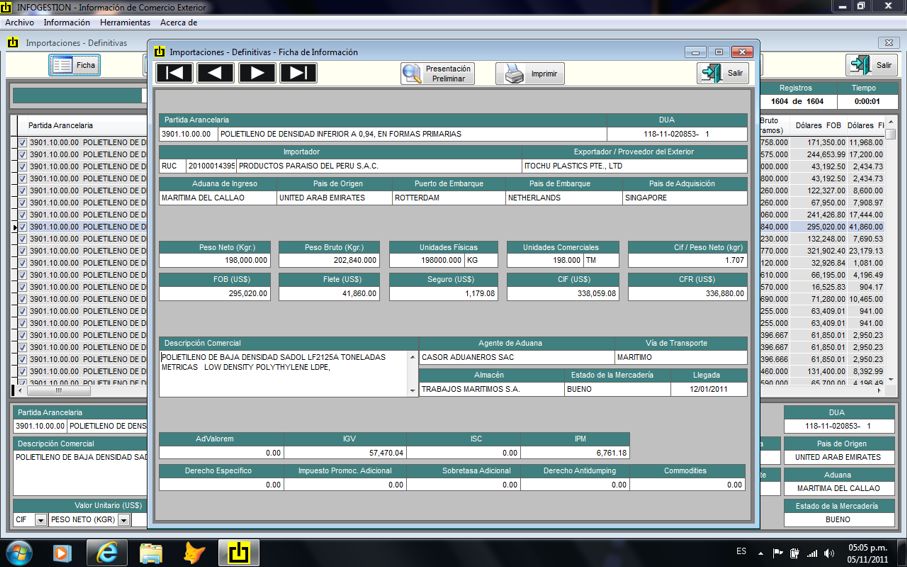Viewport: 907px width, 567px height.
Task: Click the Imprimir printer button
Action: (x=530, y=73)
